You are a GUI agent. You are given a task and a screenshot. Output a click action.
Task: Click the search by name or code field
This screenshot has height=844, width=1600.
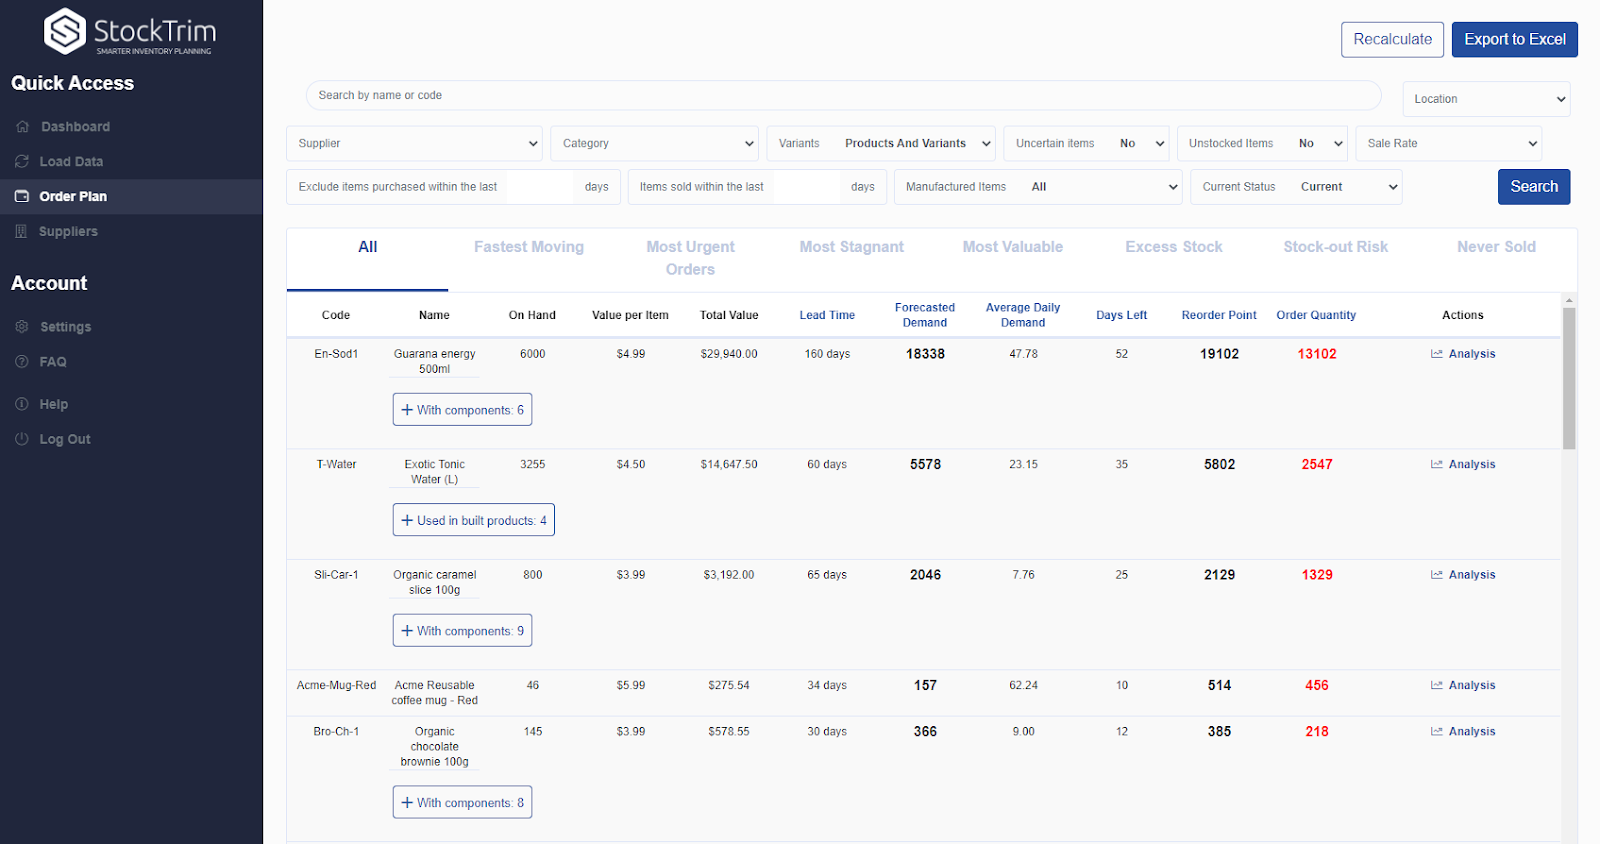click(x=843, y=96)
